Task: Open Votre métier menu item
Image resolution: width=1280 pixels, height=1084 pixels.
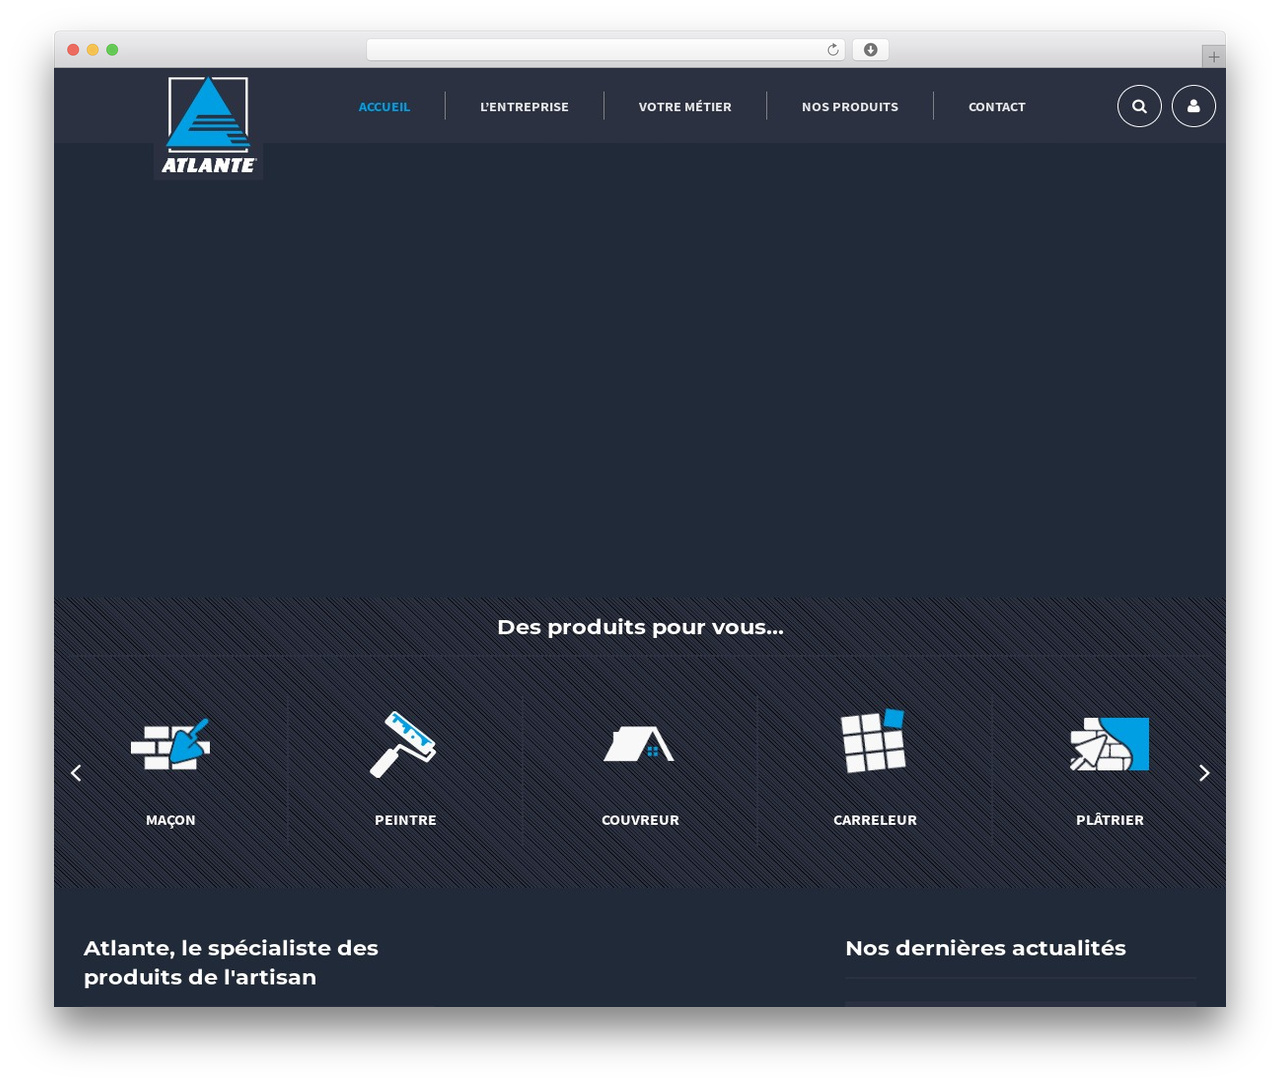Action: 685,107
